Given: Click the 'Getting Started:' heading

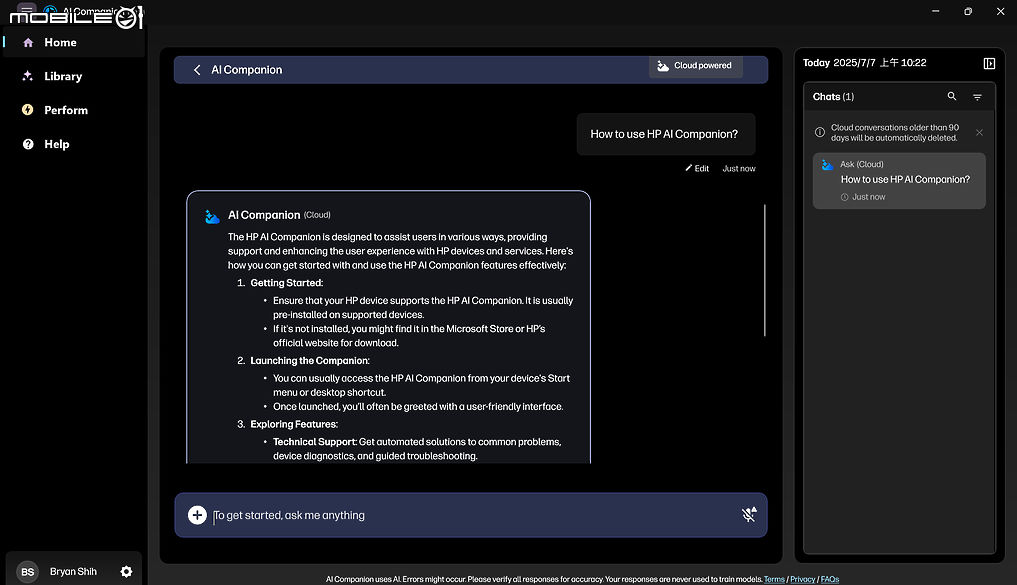Looking at the screenshot, I should [287, 283].
